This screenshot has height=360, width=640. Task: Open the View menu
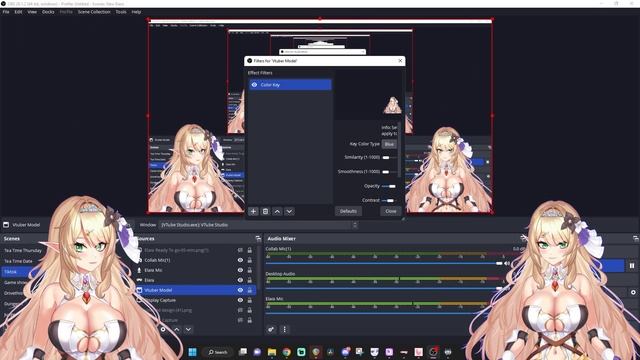click(x=32, y=12)
